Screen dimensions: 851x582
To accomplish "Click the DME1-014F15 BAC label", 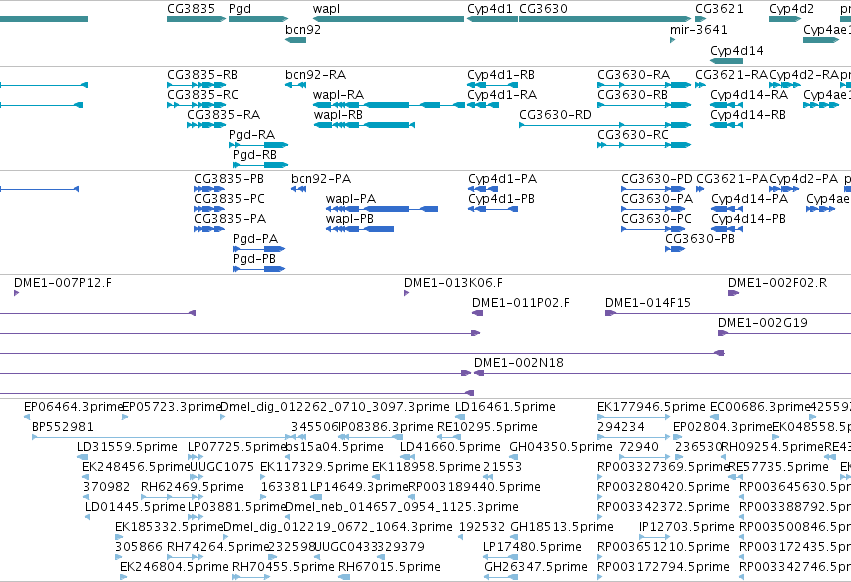I will [648, 303].
